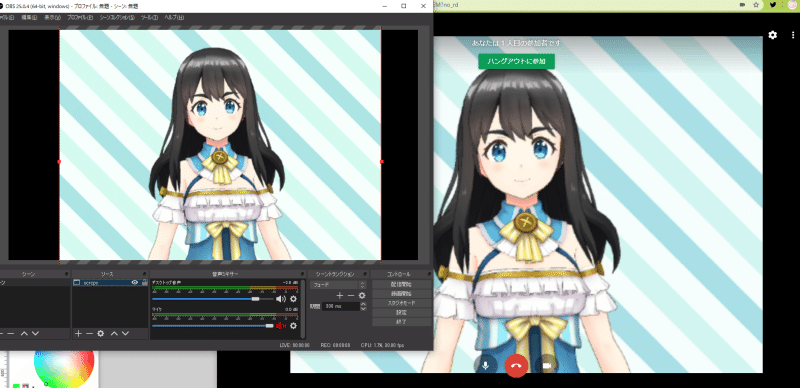The width and height of the screenshot is (800, 388).
Task: Move the source up with the arrow
Action: click(x=114, y=333)
